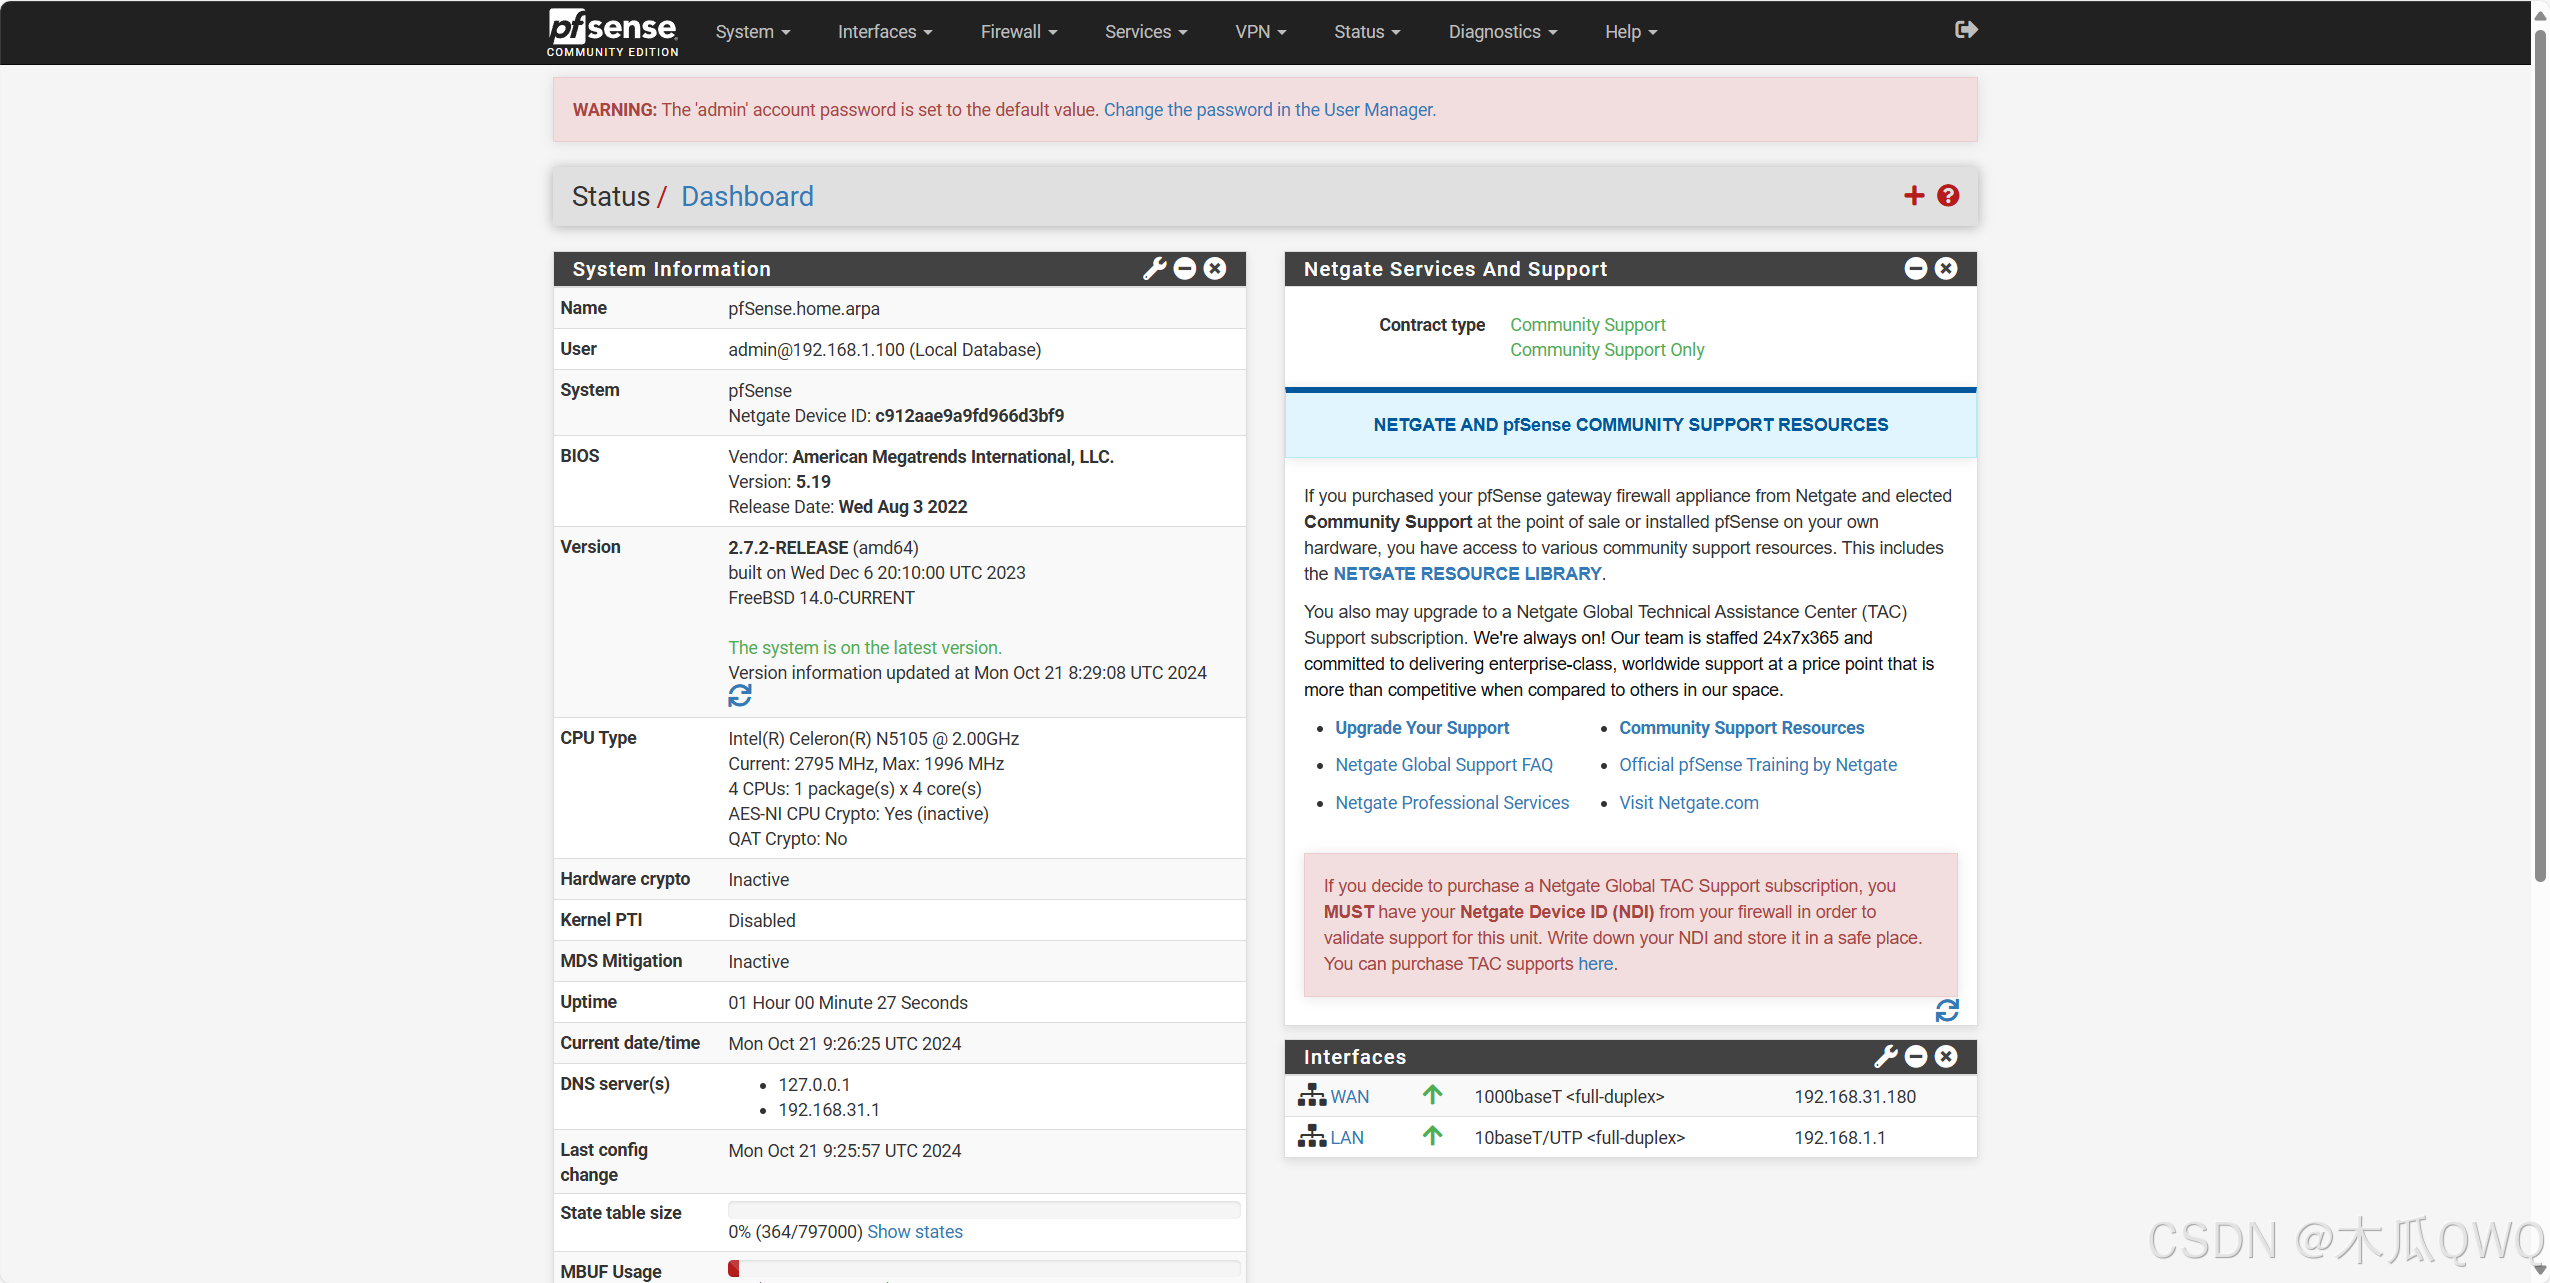This screenshot has height=1283, width=2550.
Task: Open the Show states link
Action: click(x=915, y=1232)
